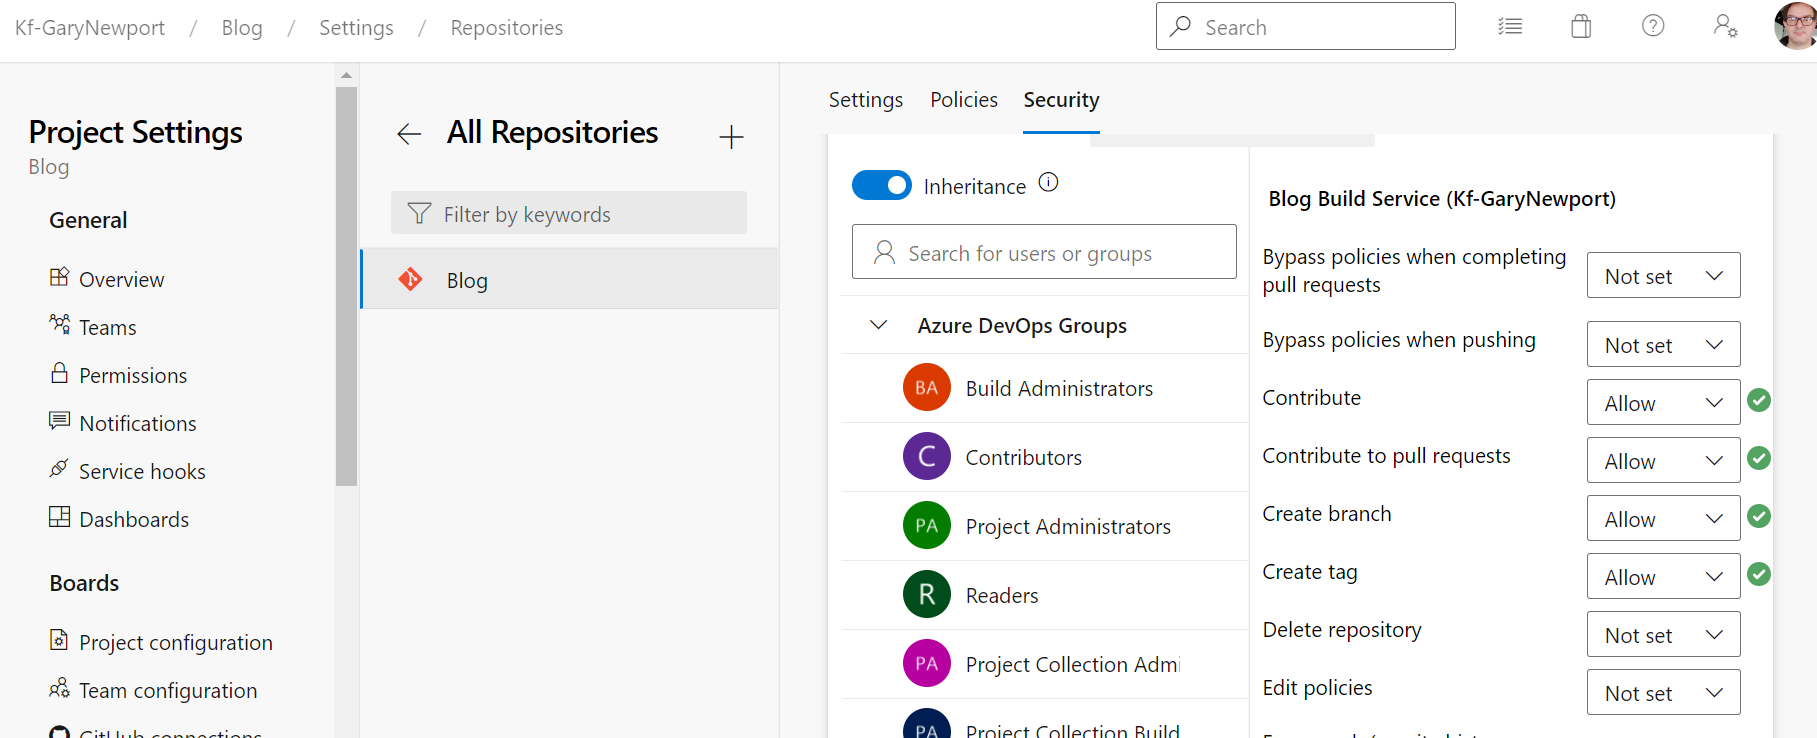Viewport: 1817px width, 738px height.
Task: Click the Kf-GaryNewport breadcrumb link
Action: pyautogui.click(x=90, y=28)
